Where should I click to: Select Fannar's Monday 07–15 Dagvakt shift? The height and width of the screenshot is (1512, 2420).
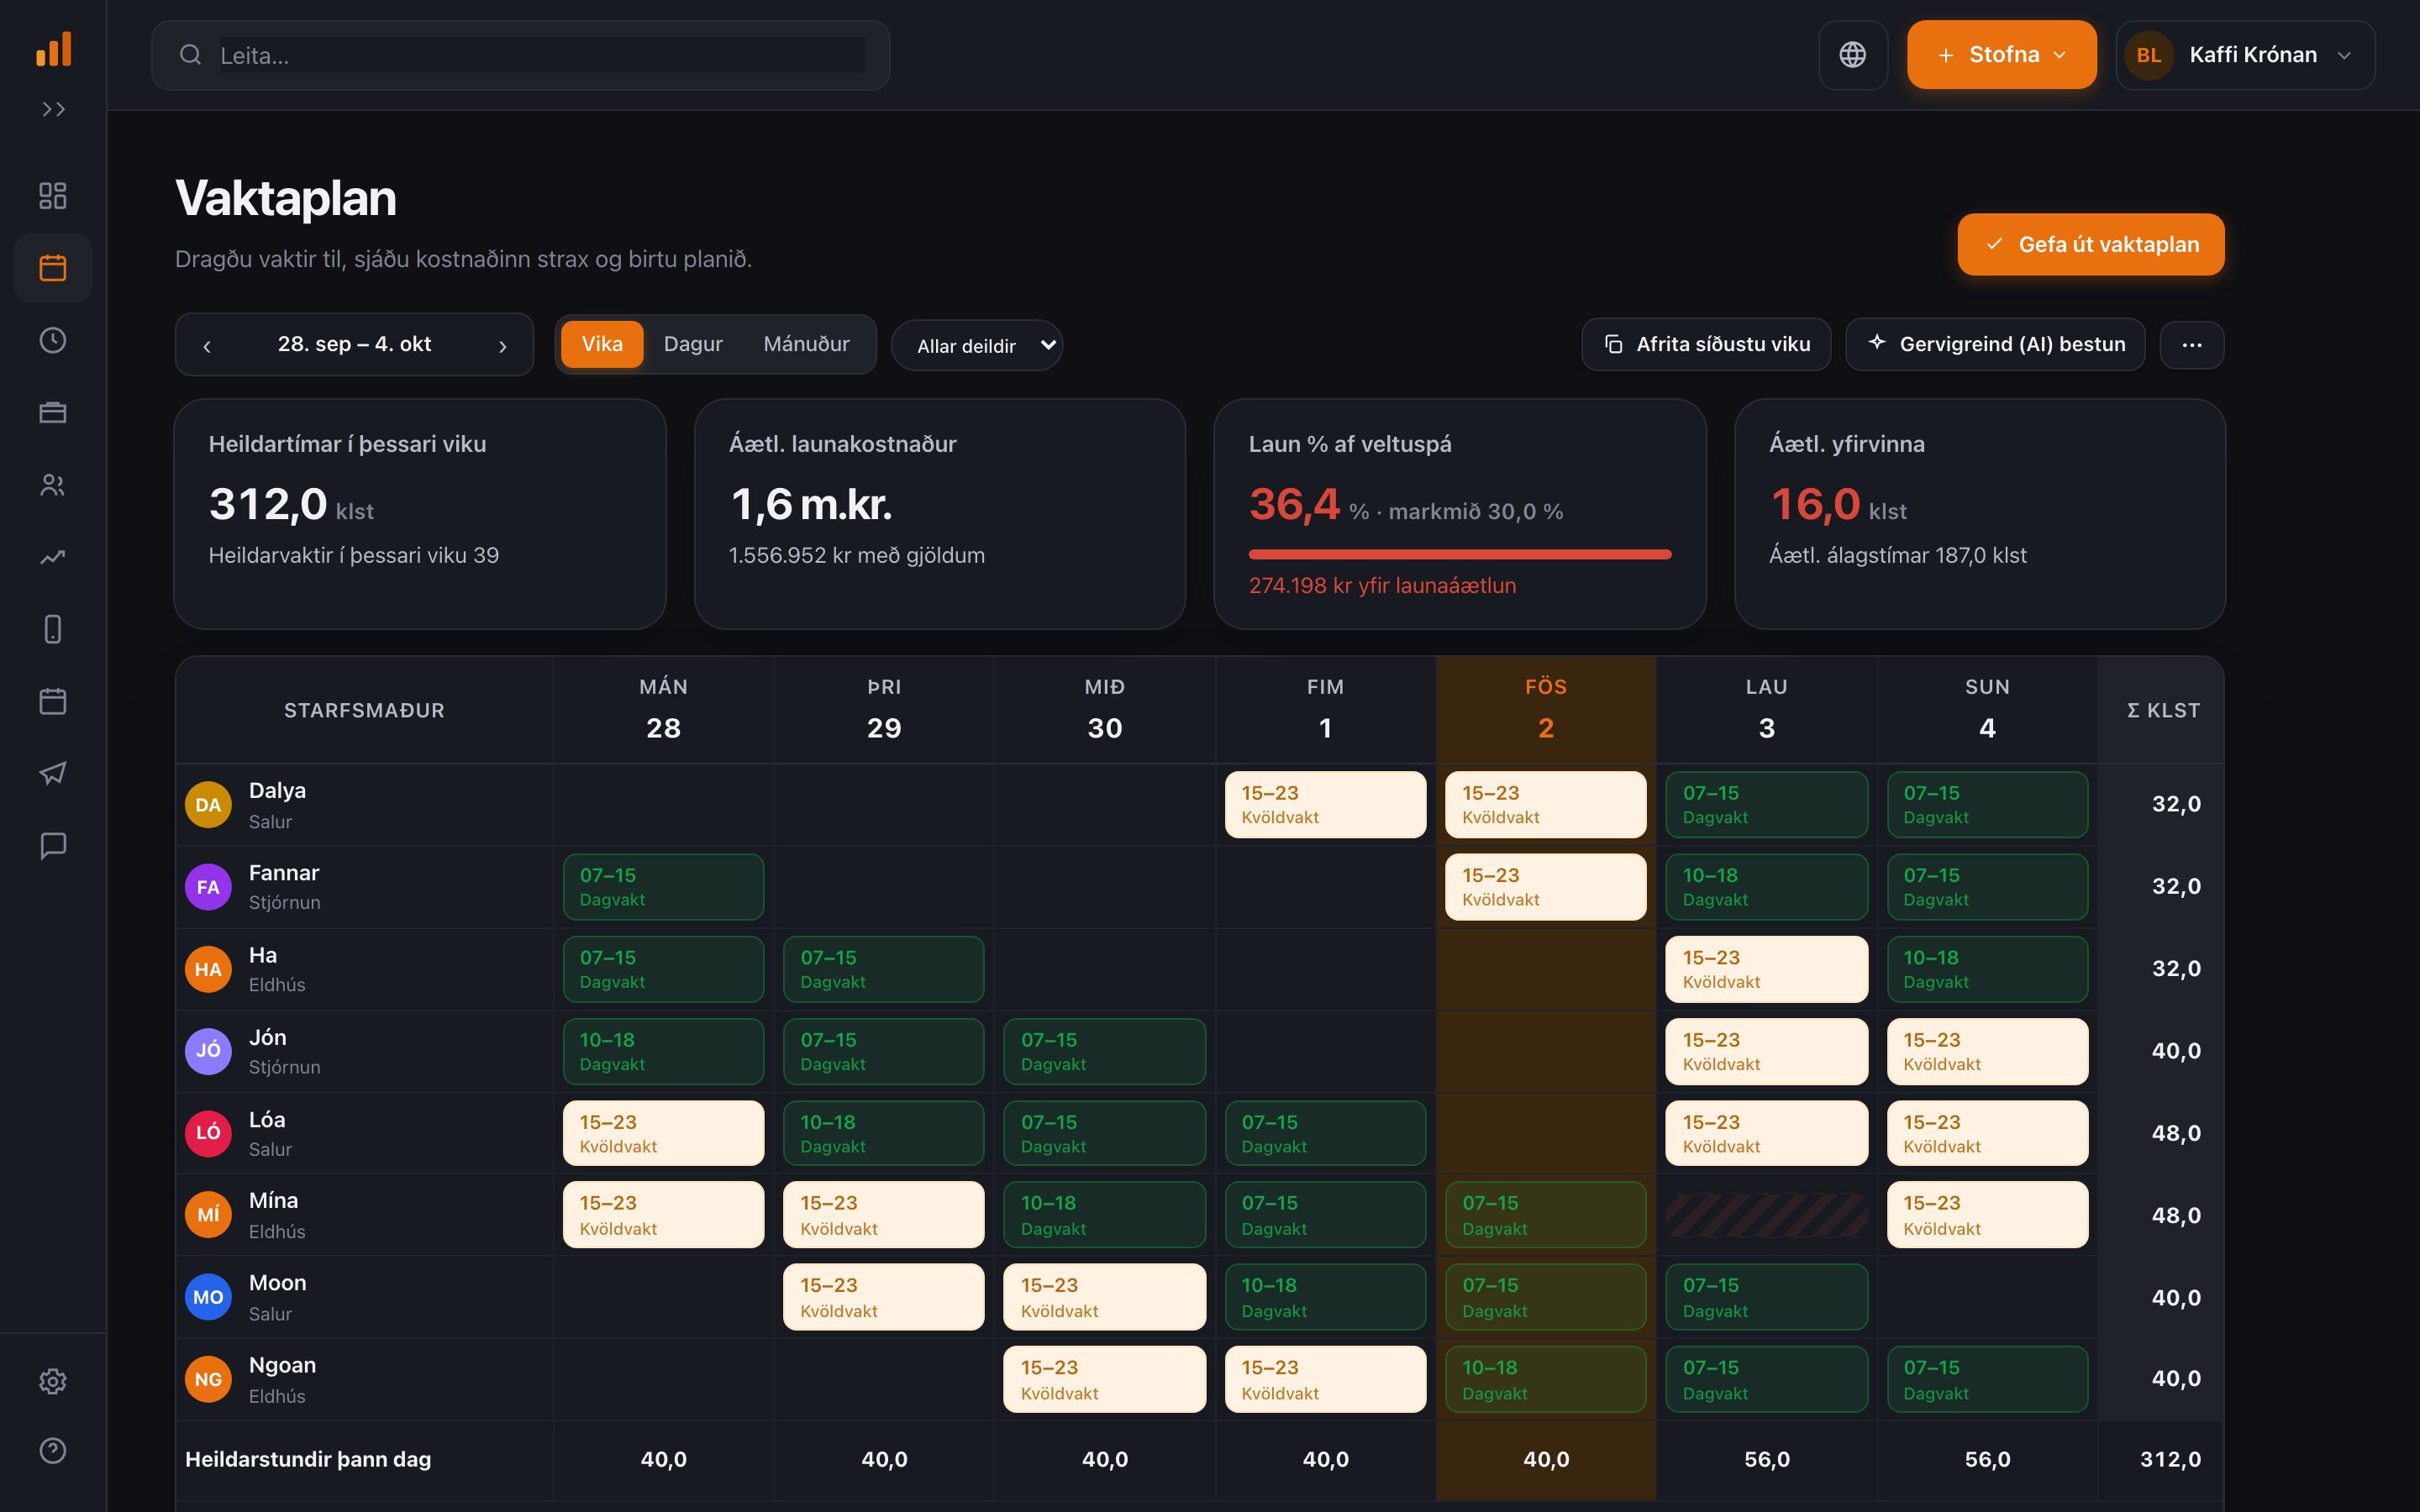(x=663, y=887)
